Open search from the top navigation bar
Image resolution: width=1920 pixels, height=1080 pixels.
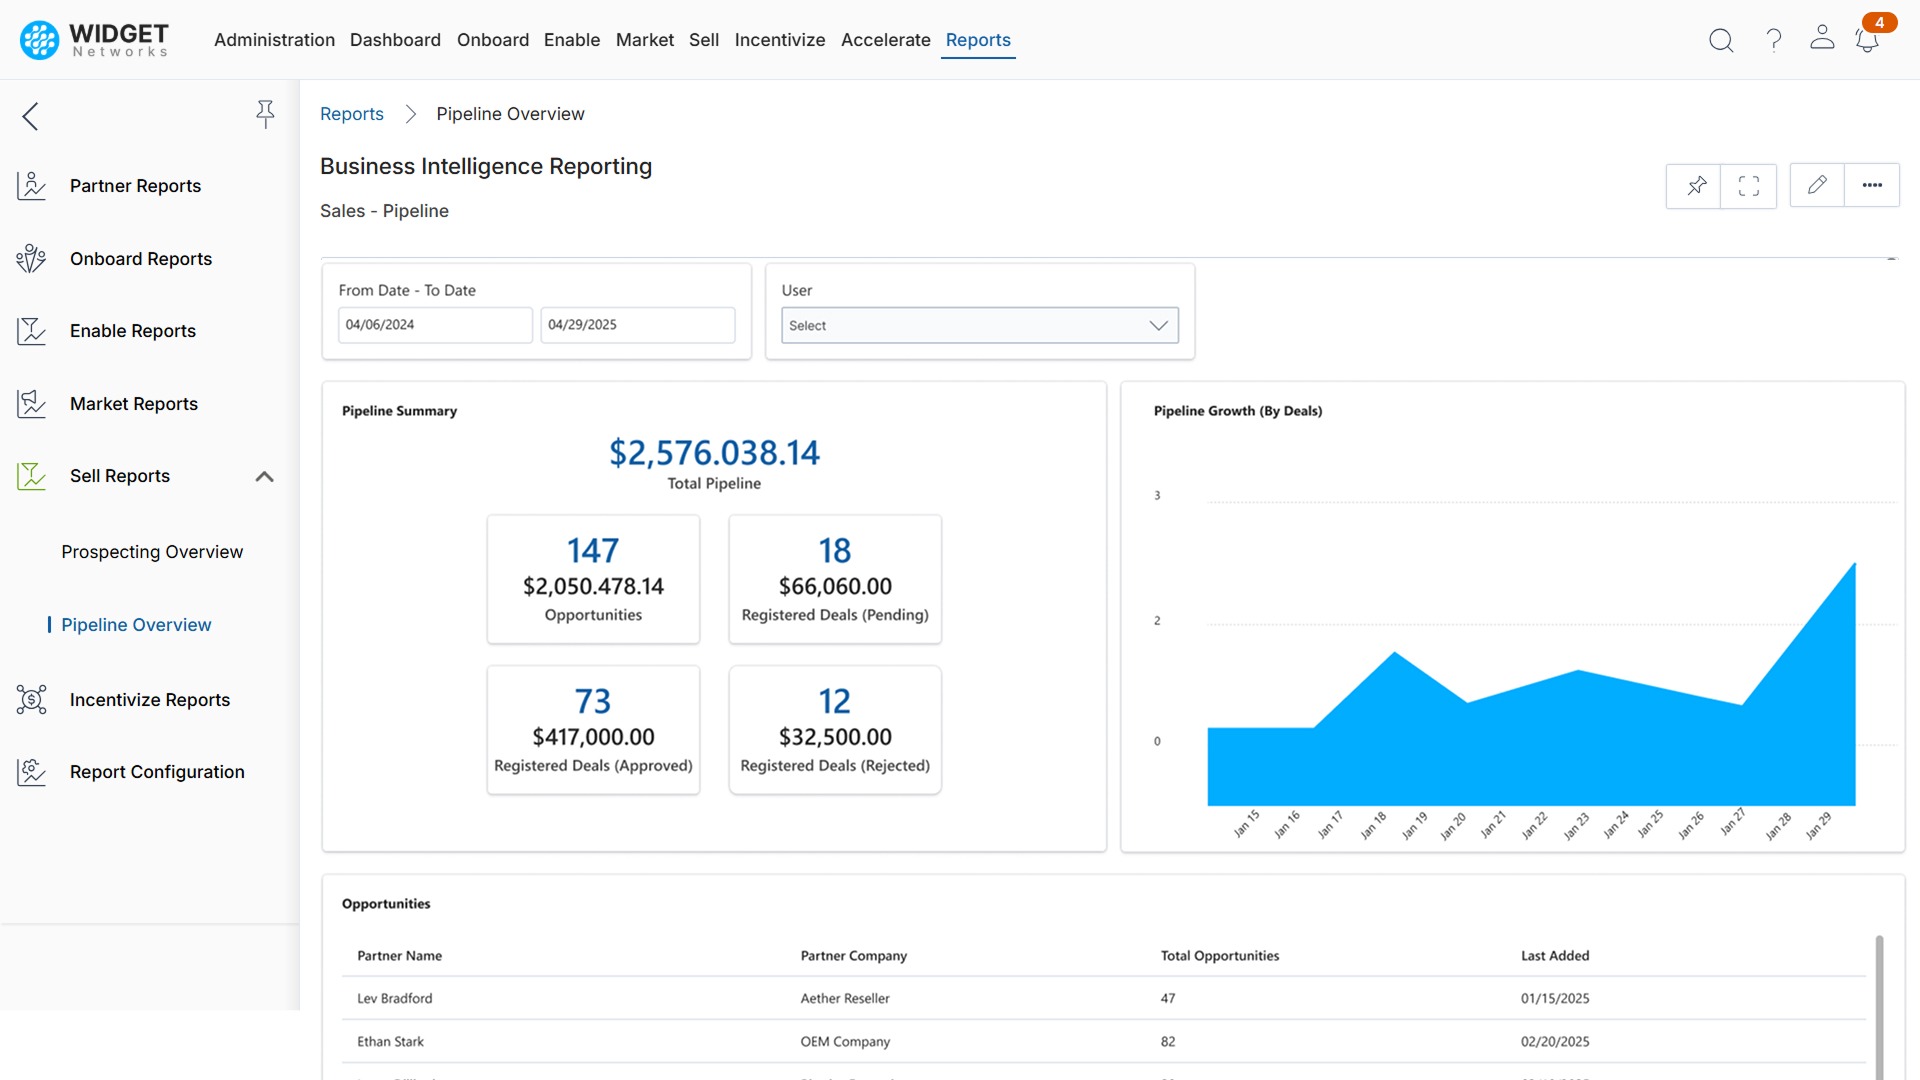pyautogui.click(x=1722, y=40)
